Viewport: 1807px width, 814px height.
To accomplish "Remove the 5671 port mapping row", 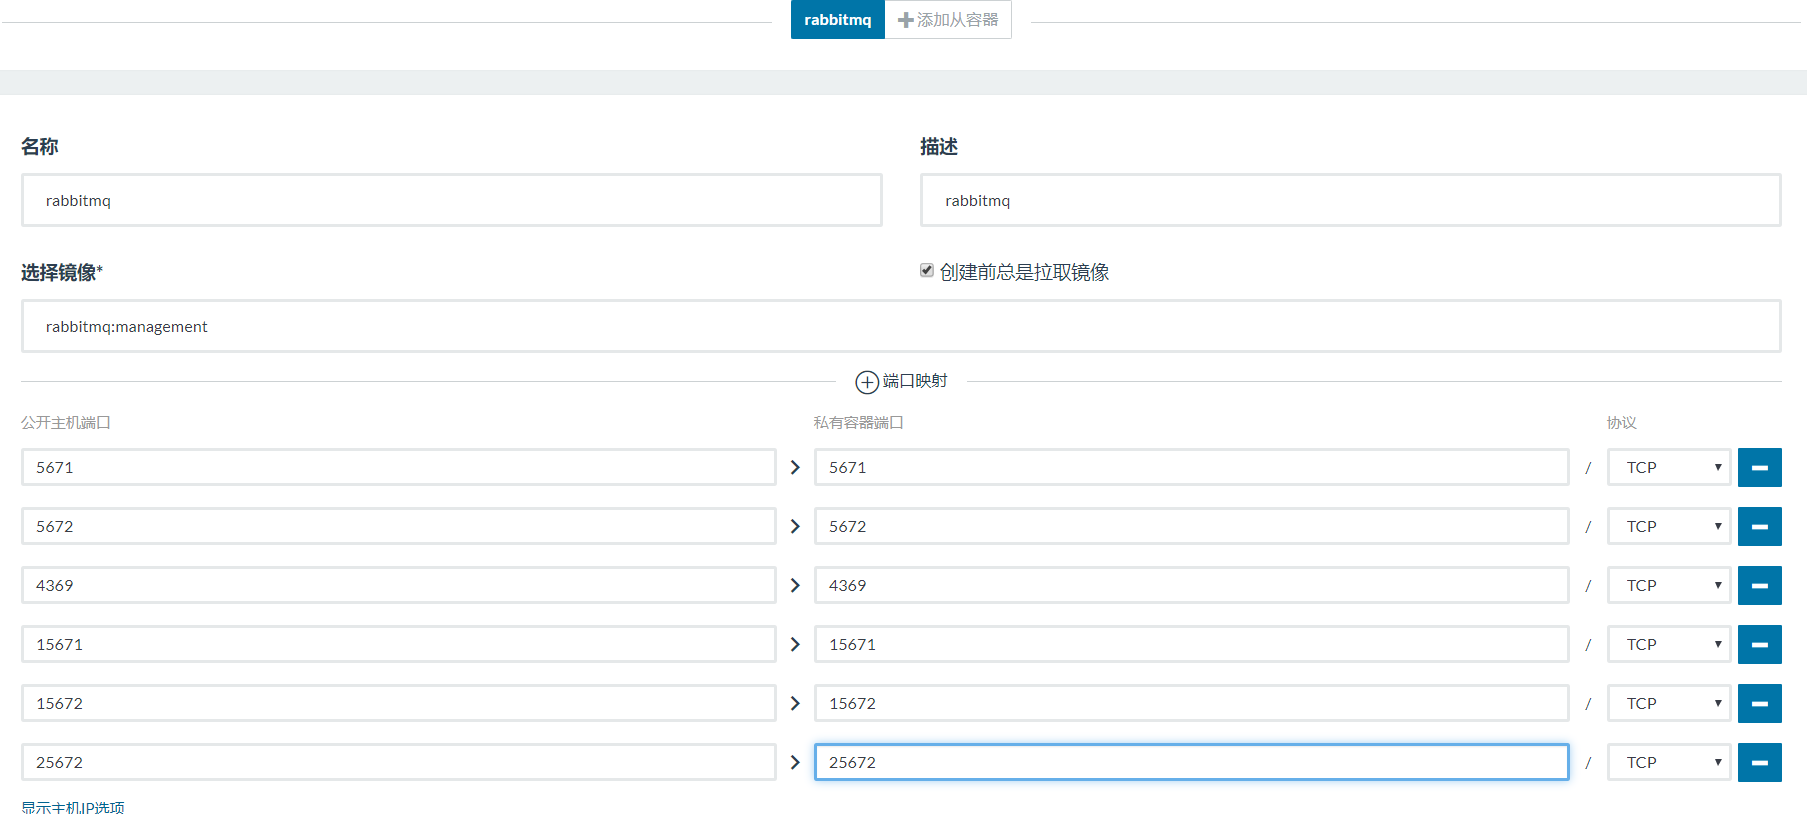I will tap(1759, 467).
